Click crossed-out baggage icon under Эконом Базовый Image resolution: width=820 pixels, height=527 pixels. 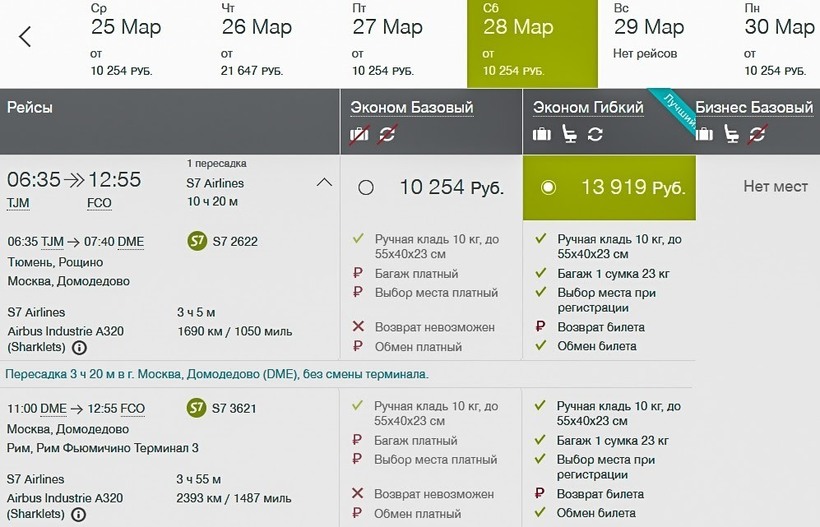359,135
